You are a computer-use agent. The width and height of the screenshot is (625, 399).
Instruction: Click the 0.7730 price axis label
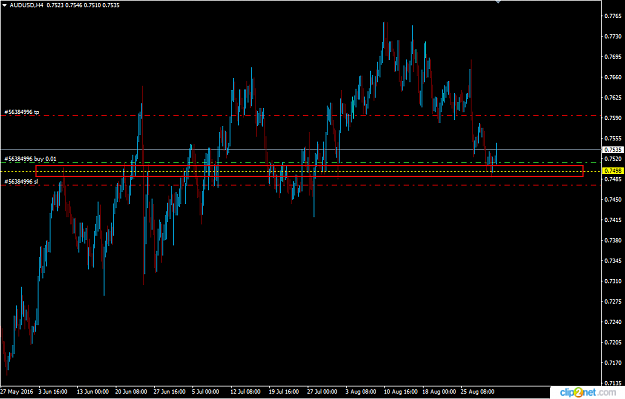(613, 36)
